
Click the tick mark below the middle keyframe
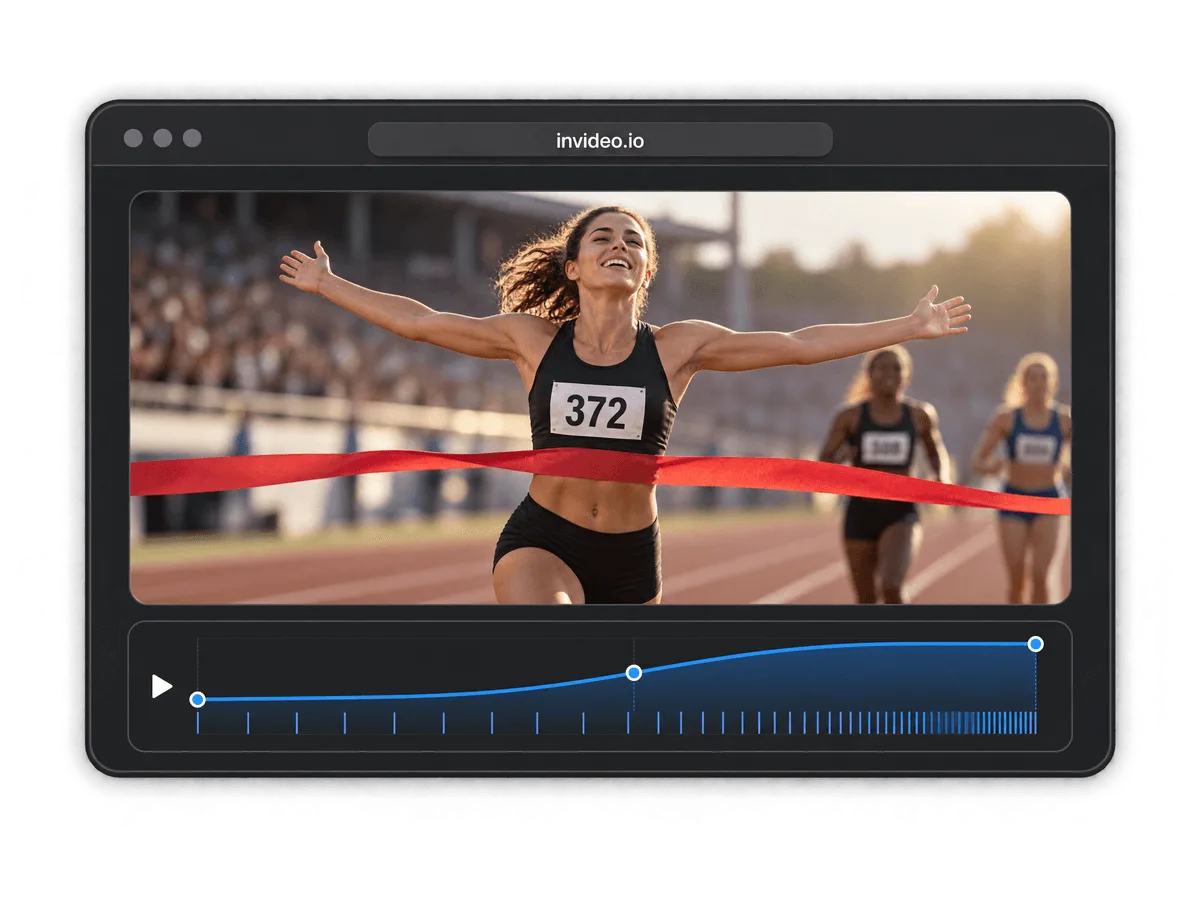point(628,723)
